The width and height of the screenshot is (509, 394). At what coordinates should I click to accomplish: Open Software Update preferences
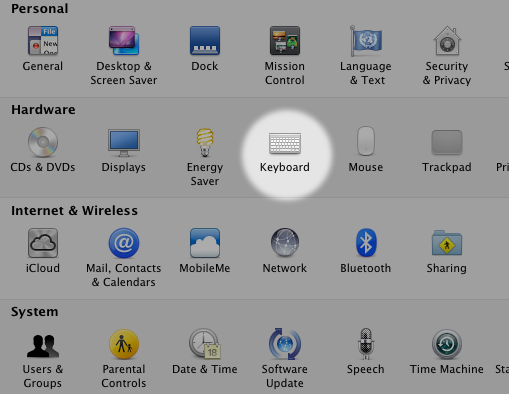[285, 344]
